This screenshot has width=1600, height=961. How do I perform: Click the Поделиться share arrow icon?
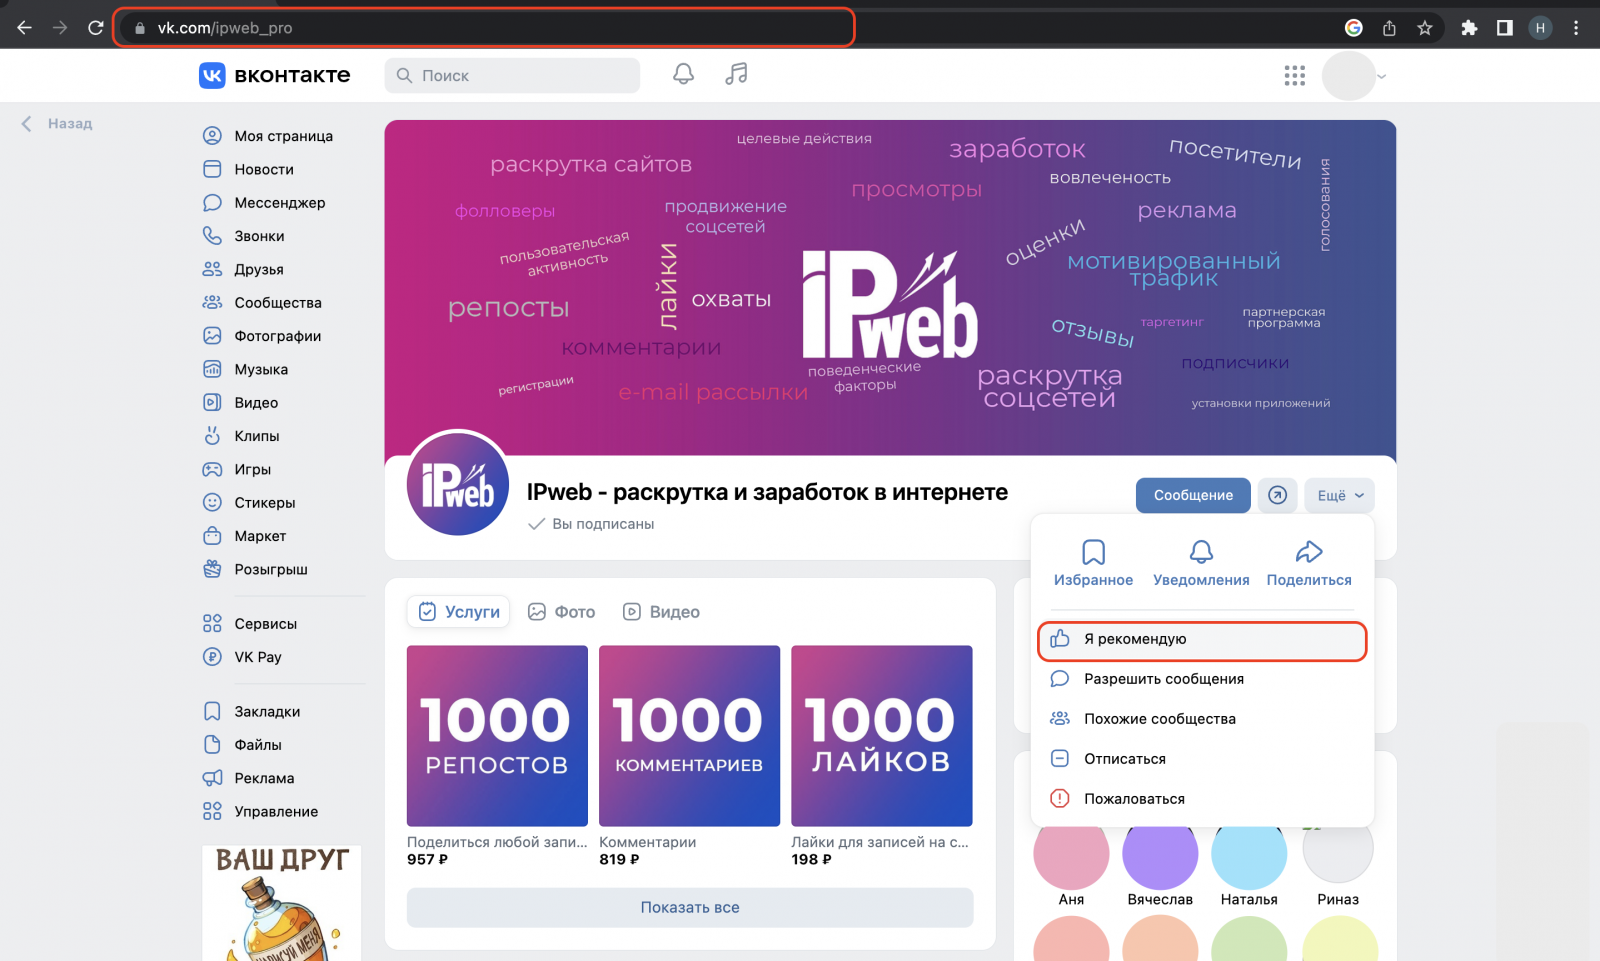tap(1308, 553)
